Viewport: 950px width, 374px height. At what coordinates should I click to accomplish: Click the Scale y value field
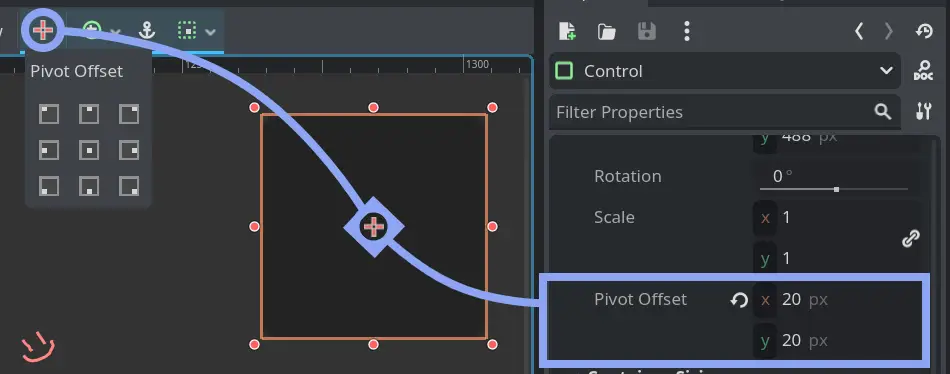825,259
